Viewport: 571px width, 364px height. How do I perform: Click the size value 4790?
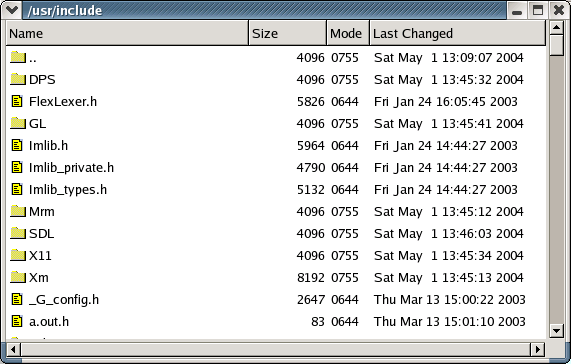[311, 167]
